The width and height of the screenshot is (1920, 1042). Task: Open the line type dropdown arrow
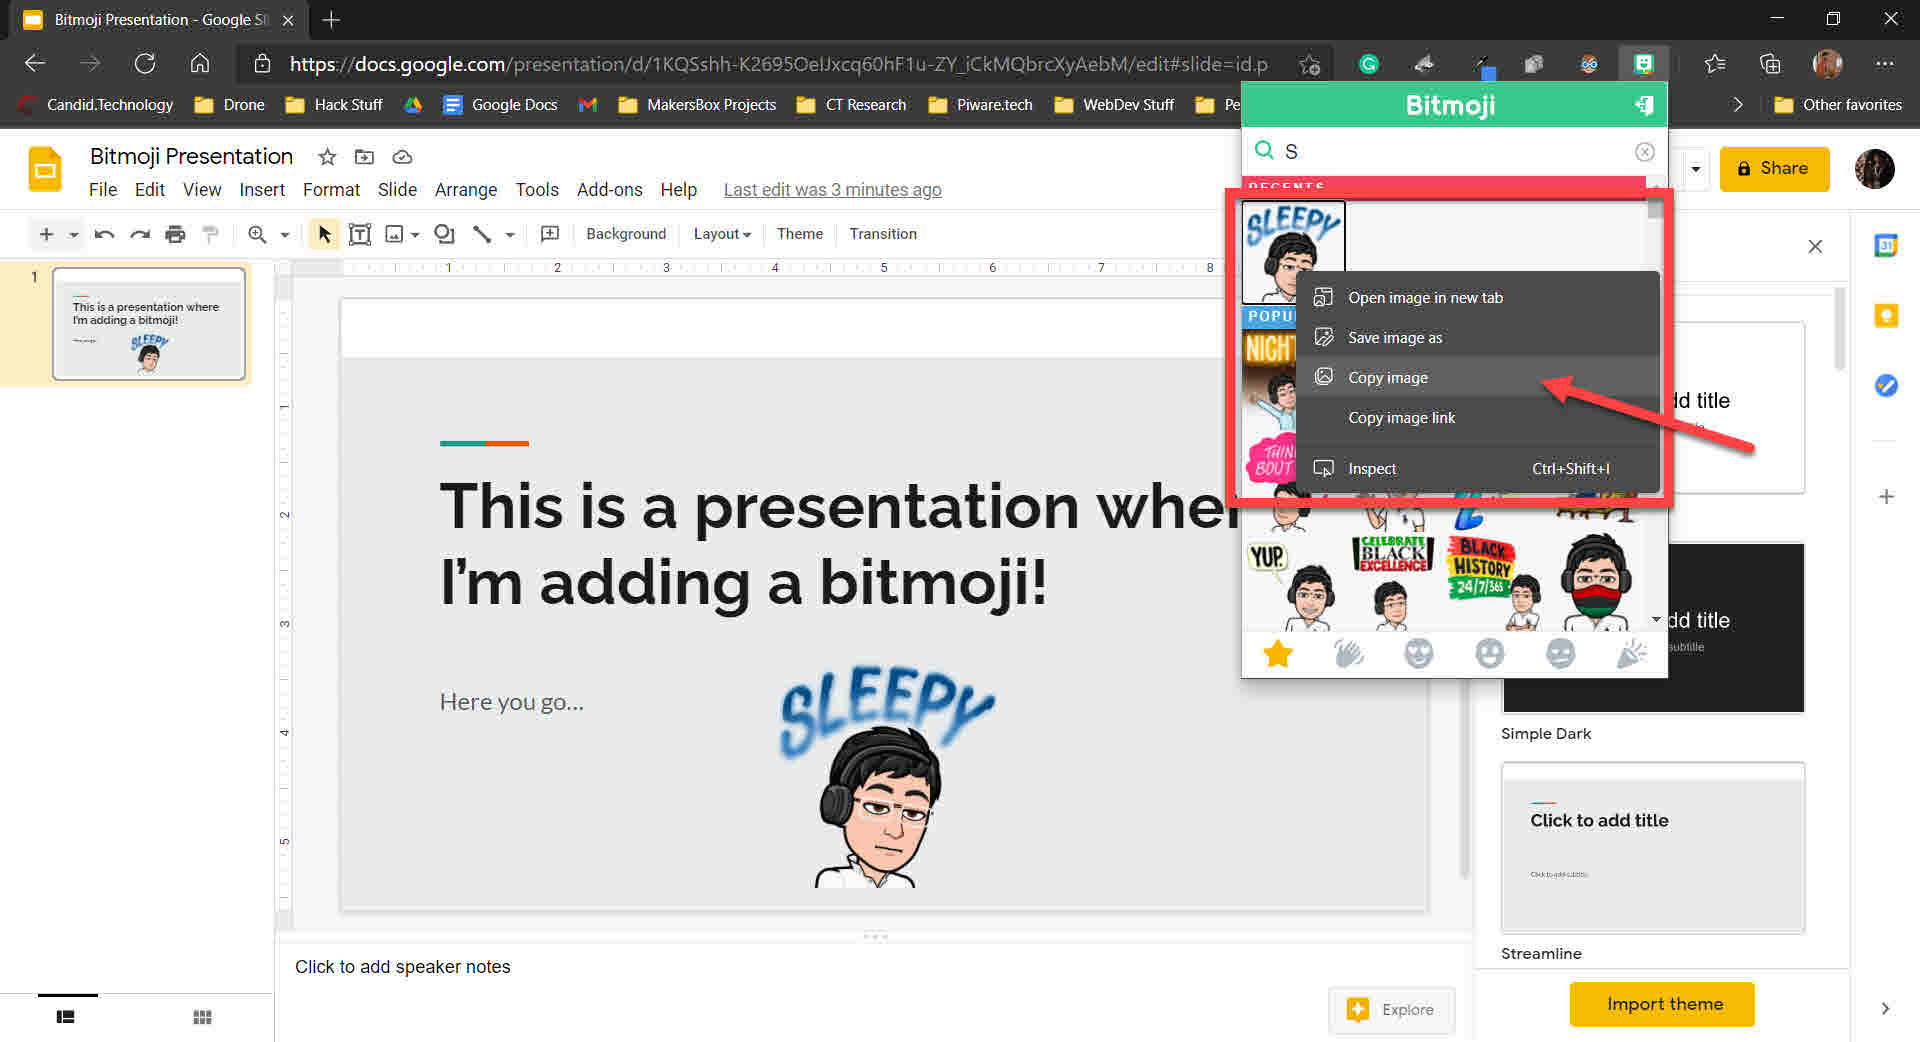click(x=510, y=235)
